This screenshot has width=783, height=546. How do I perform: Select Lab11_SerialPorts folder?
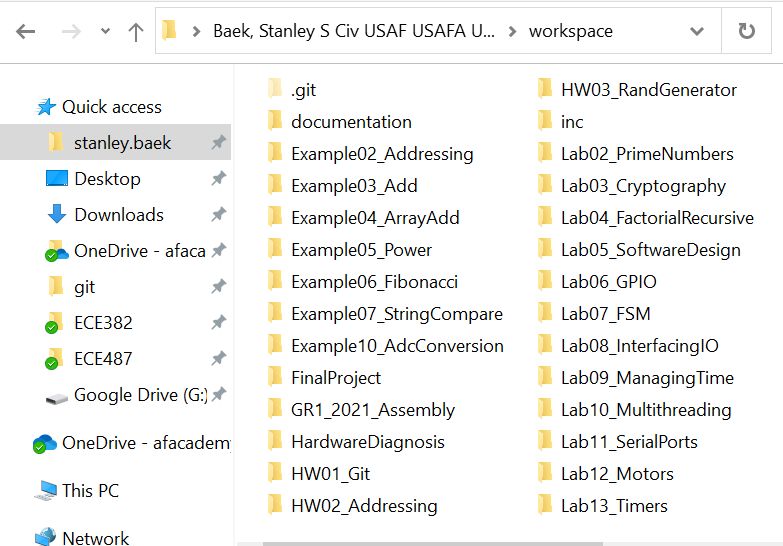(x=618, y=442)
